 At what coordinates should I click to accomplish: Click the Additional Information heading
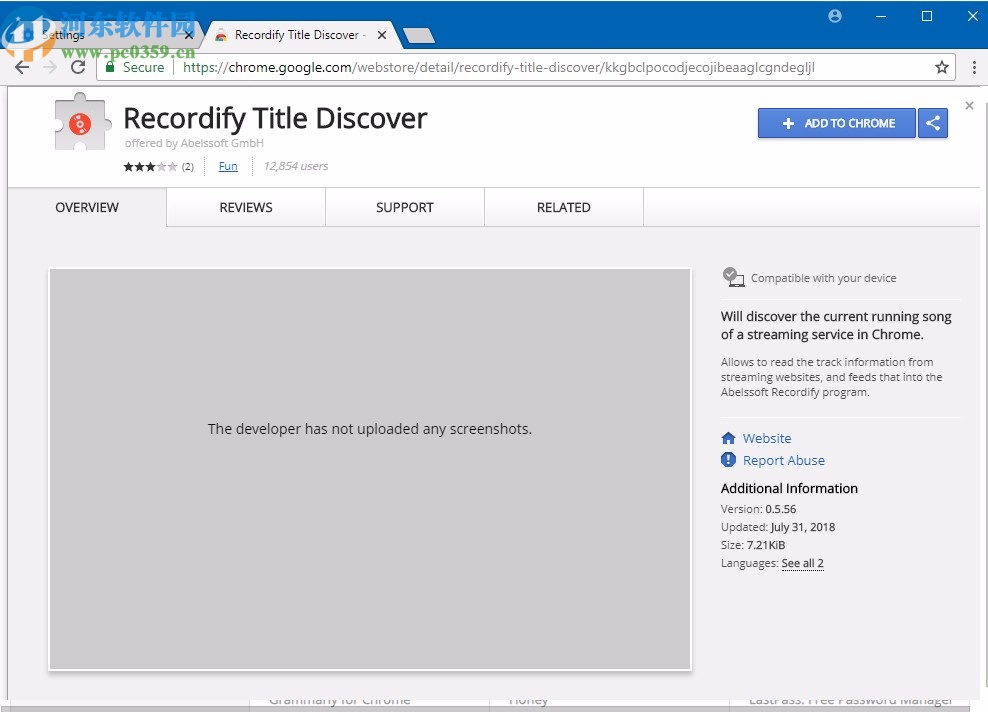[789, 488]
